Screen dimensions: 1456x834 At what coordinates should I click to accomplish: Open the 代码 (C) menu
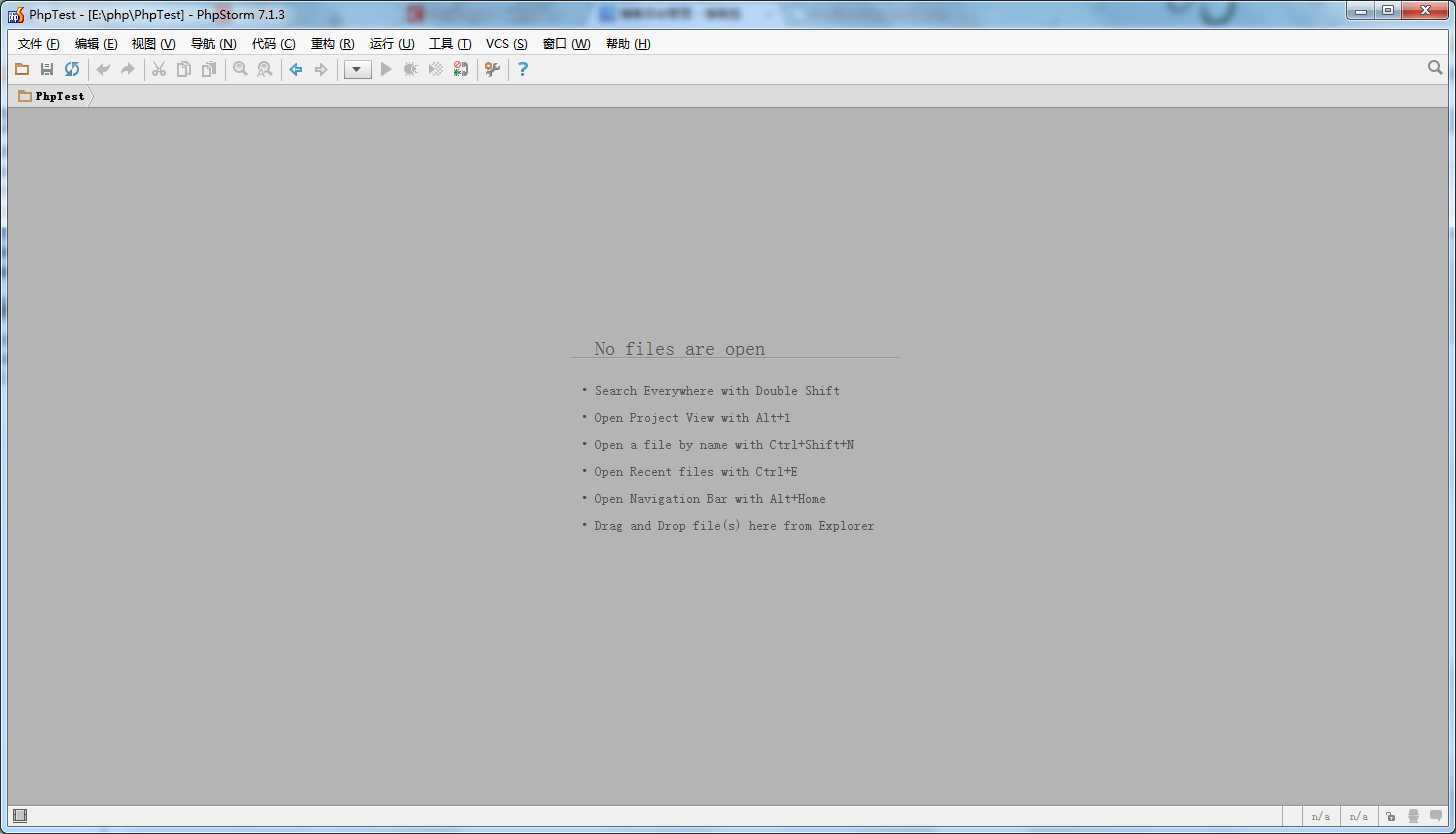(273, 44)
